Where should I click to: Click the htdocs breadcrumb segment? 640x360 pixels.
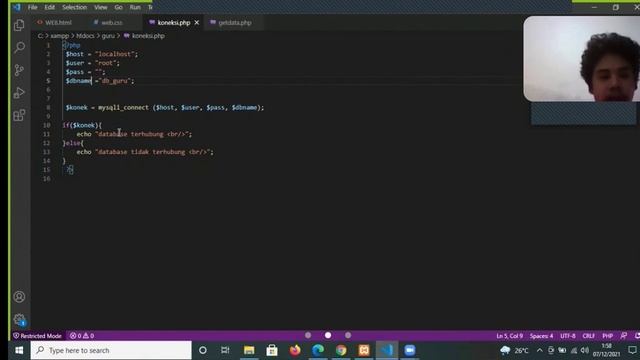click(x=85, y=36)
